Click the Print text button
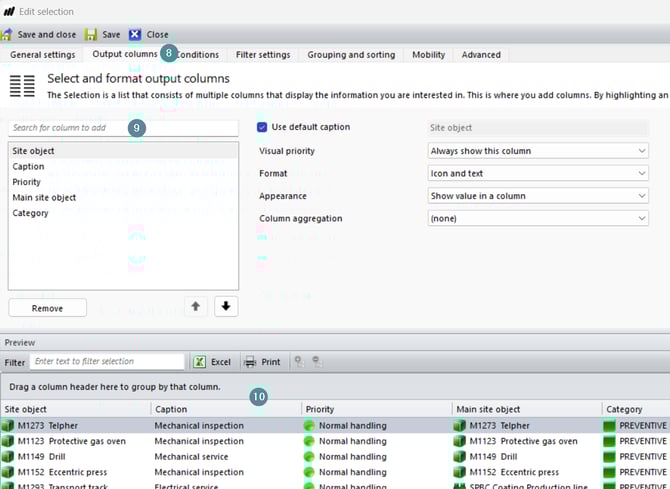 point(271,362)
